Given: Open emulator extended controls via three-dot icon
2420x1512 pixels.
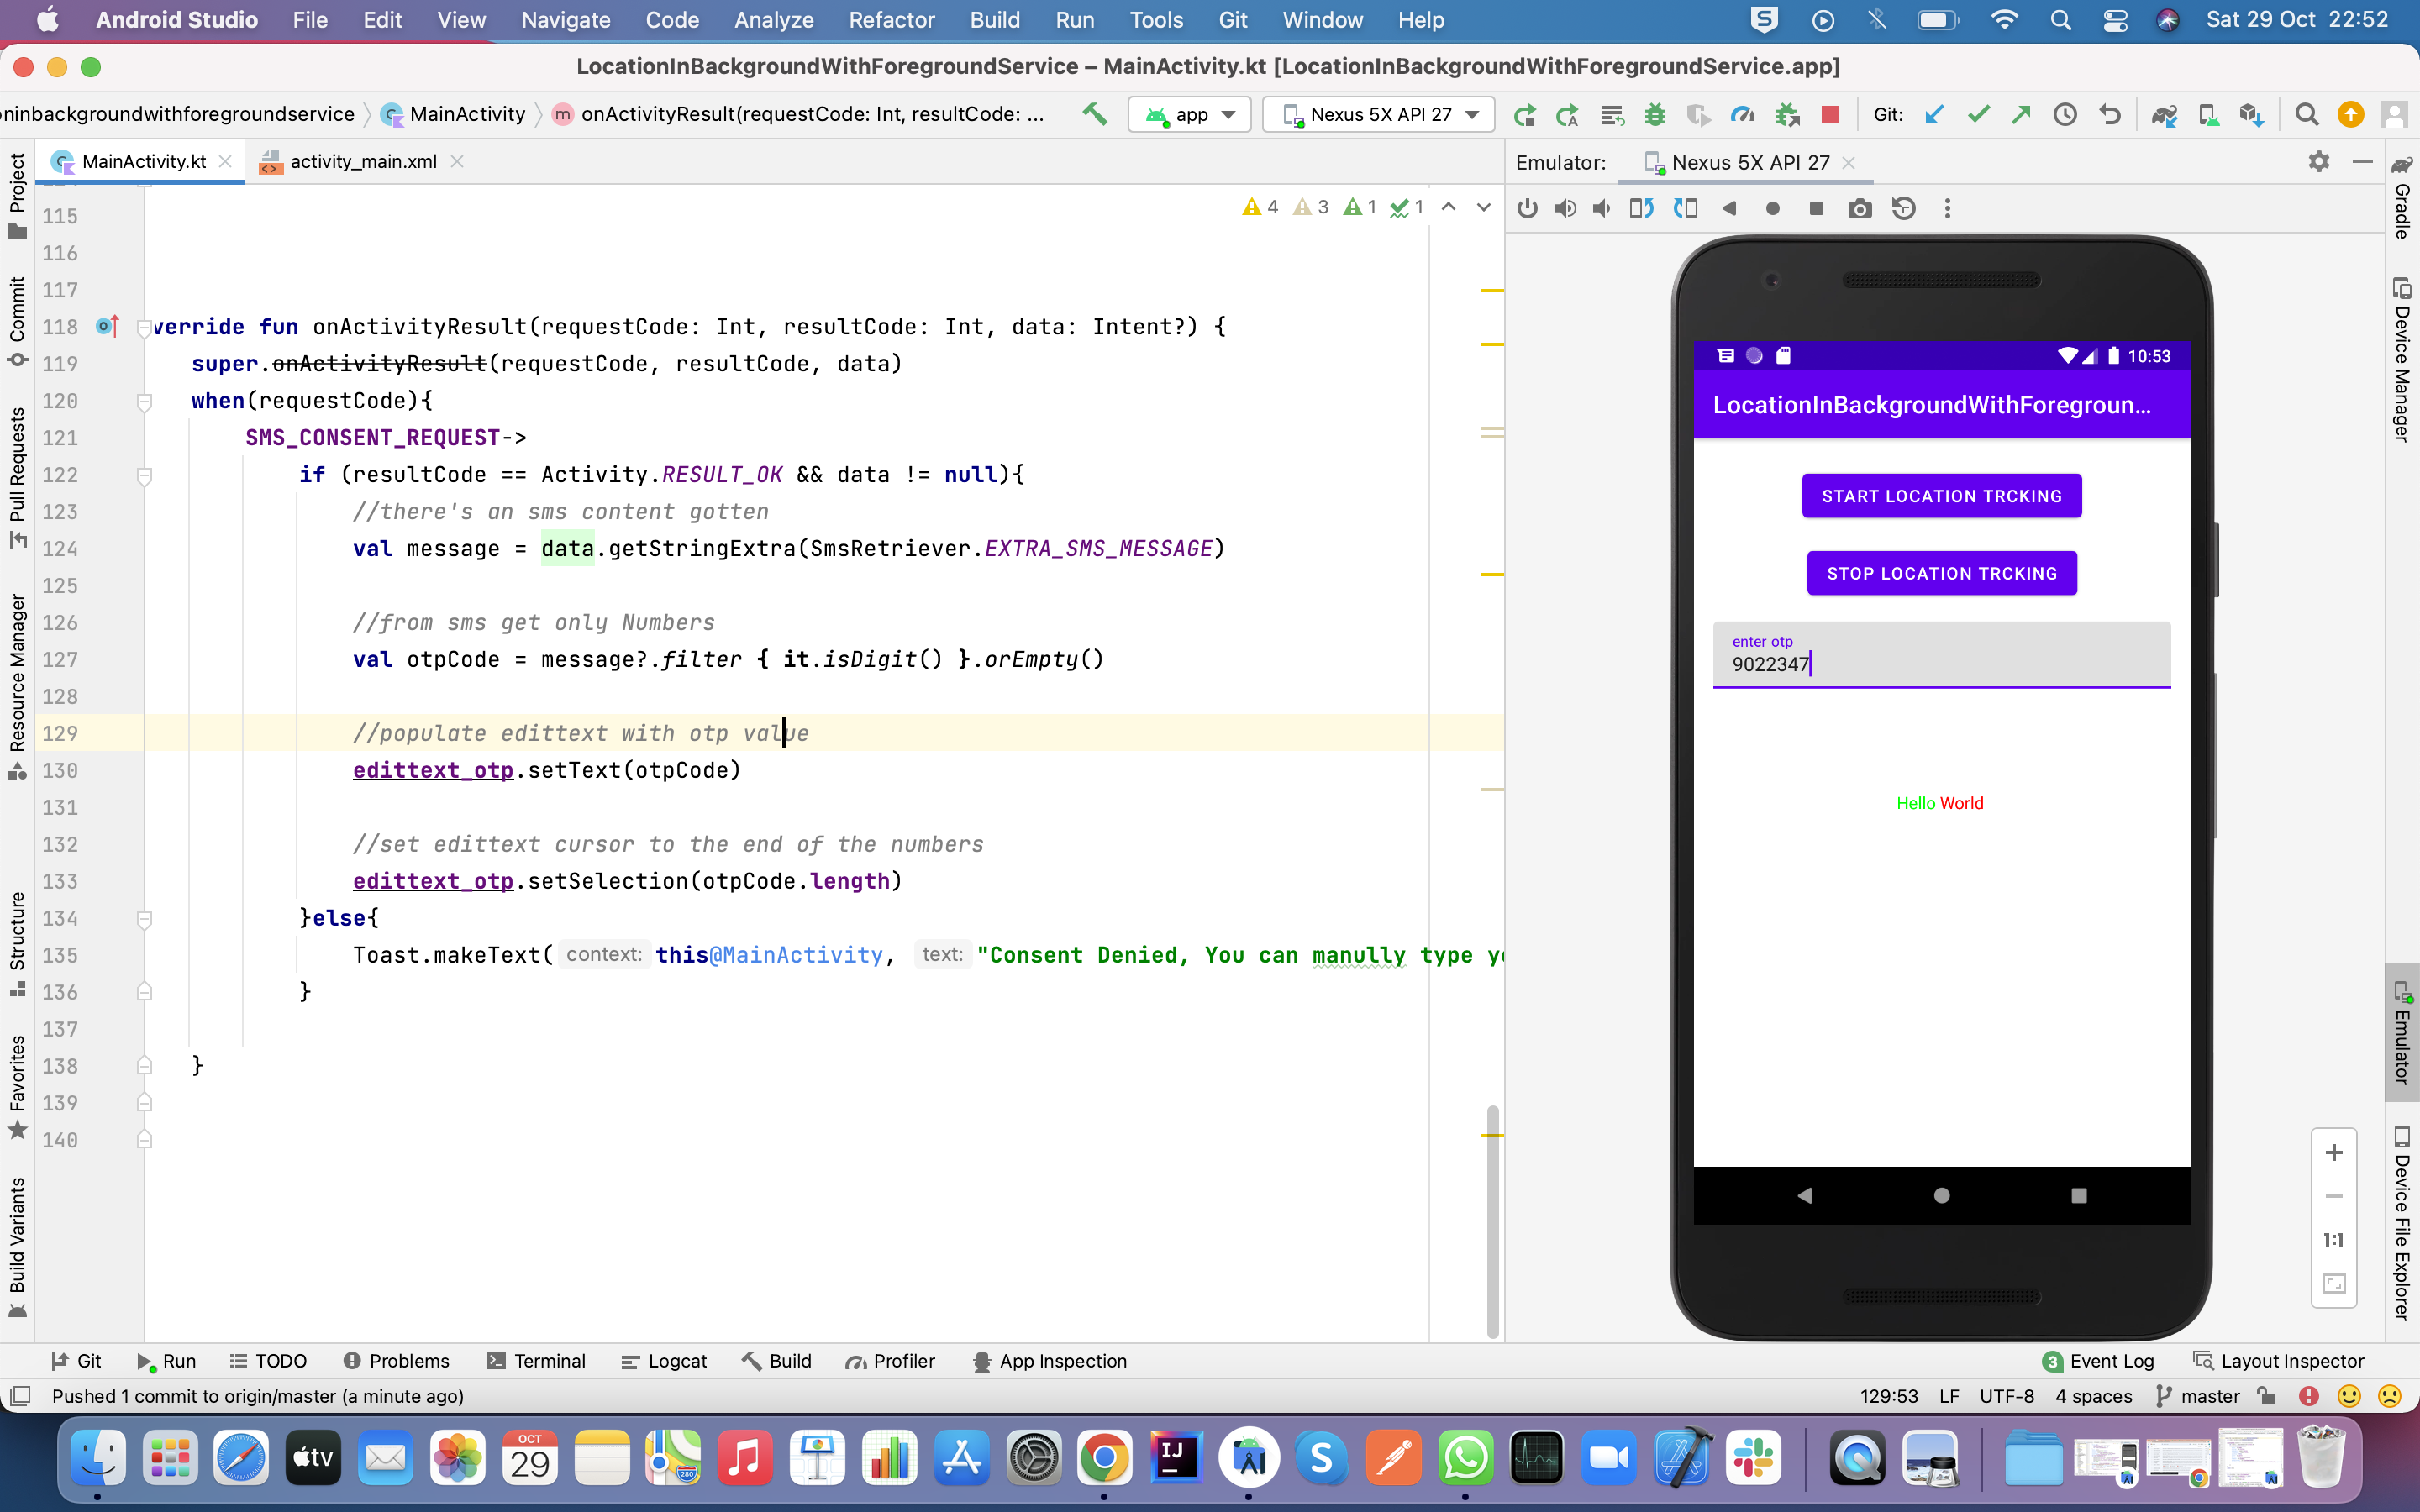Looking at the screenshot, I should tap(1947, 208).
